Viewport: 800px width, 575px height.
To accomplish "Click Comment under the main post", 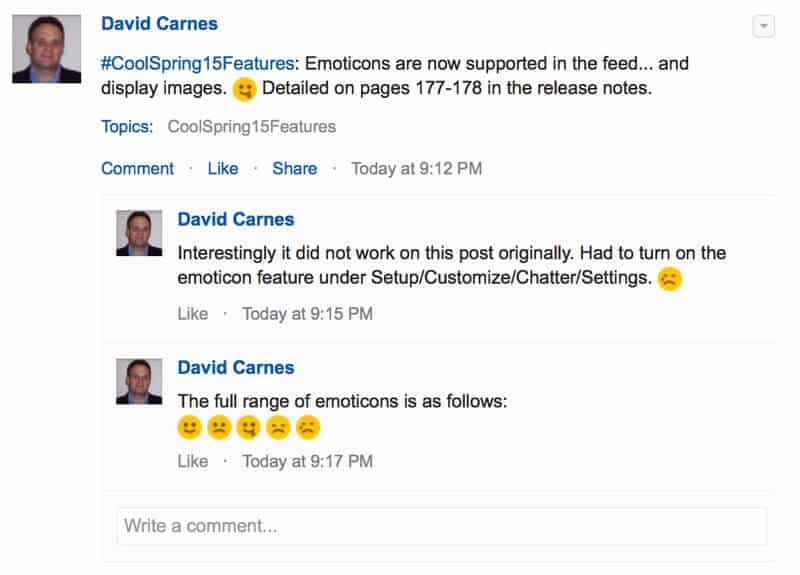I will [x=138, y=168].
